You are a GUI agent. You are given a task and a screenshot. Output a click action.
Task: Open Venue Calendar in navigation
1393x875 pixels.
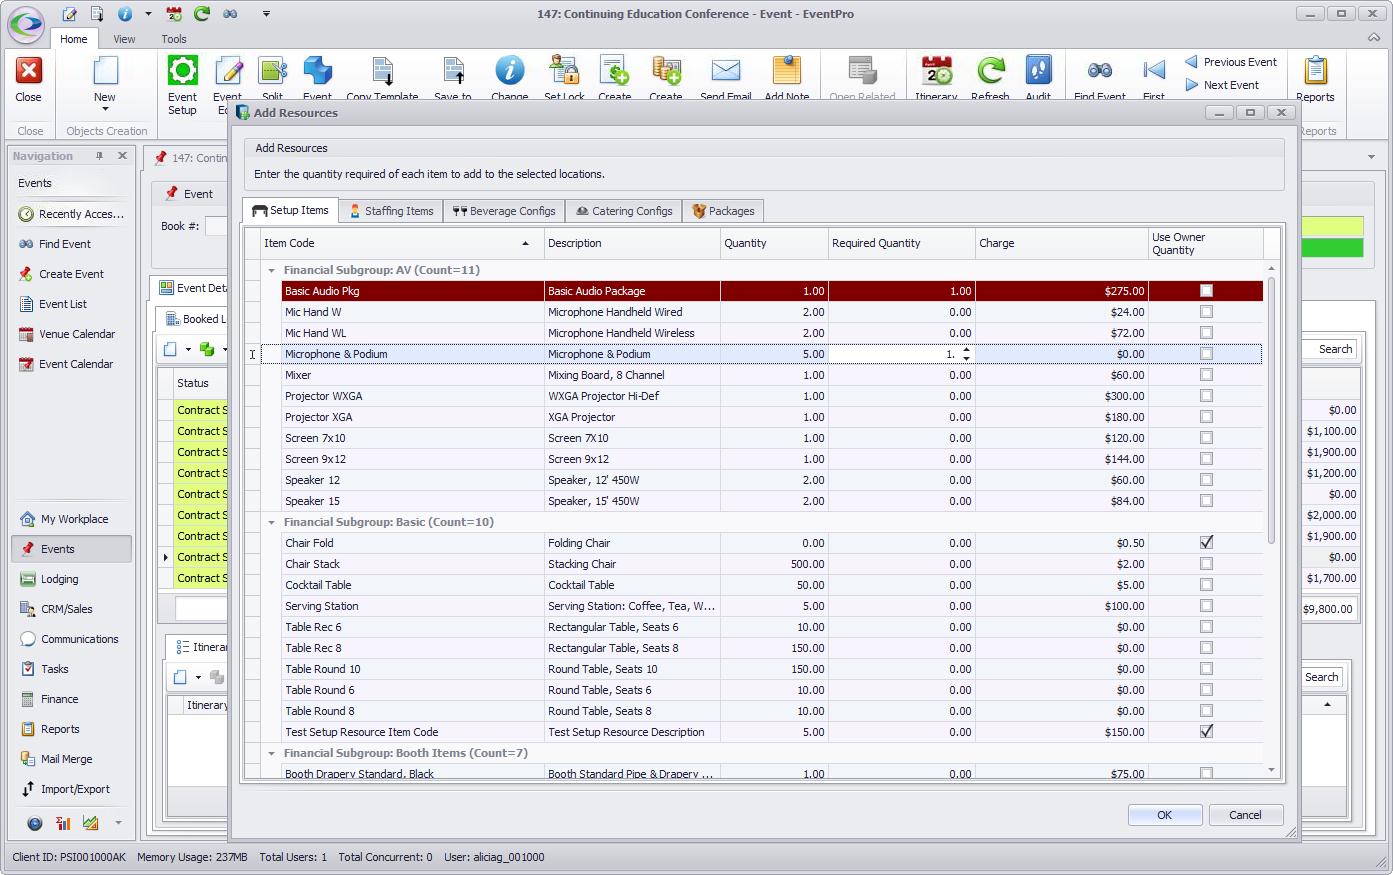(68, 334)
